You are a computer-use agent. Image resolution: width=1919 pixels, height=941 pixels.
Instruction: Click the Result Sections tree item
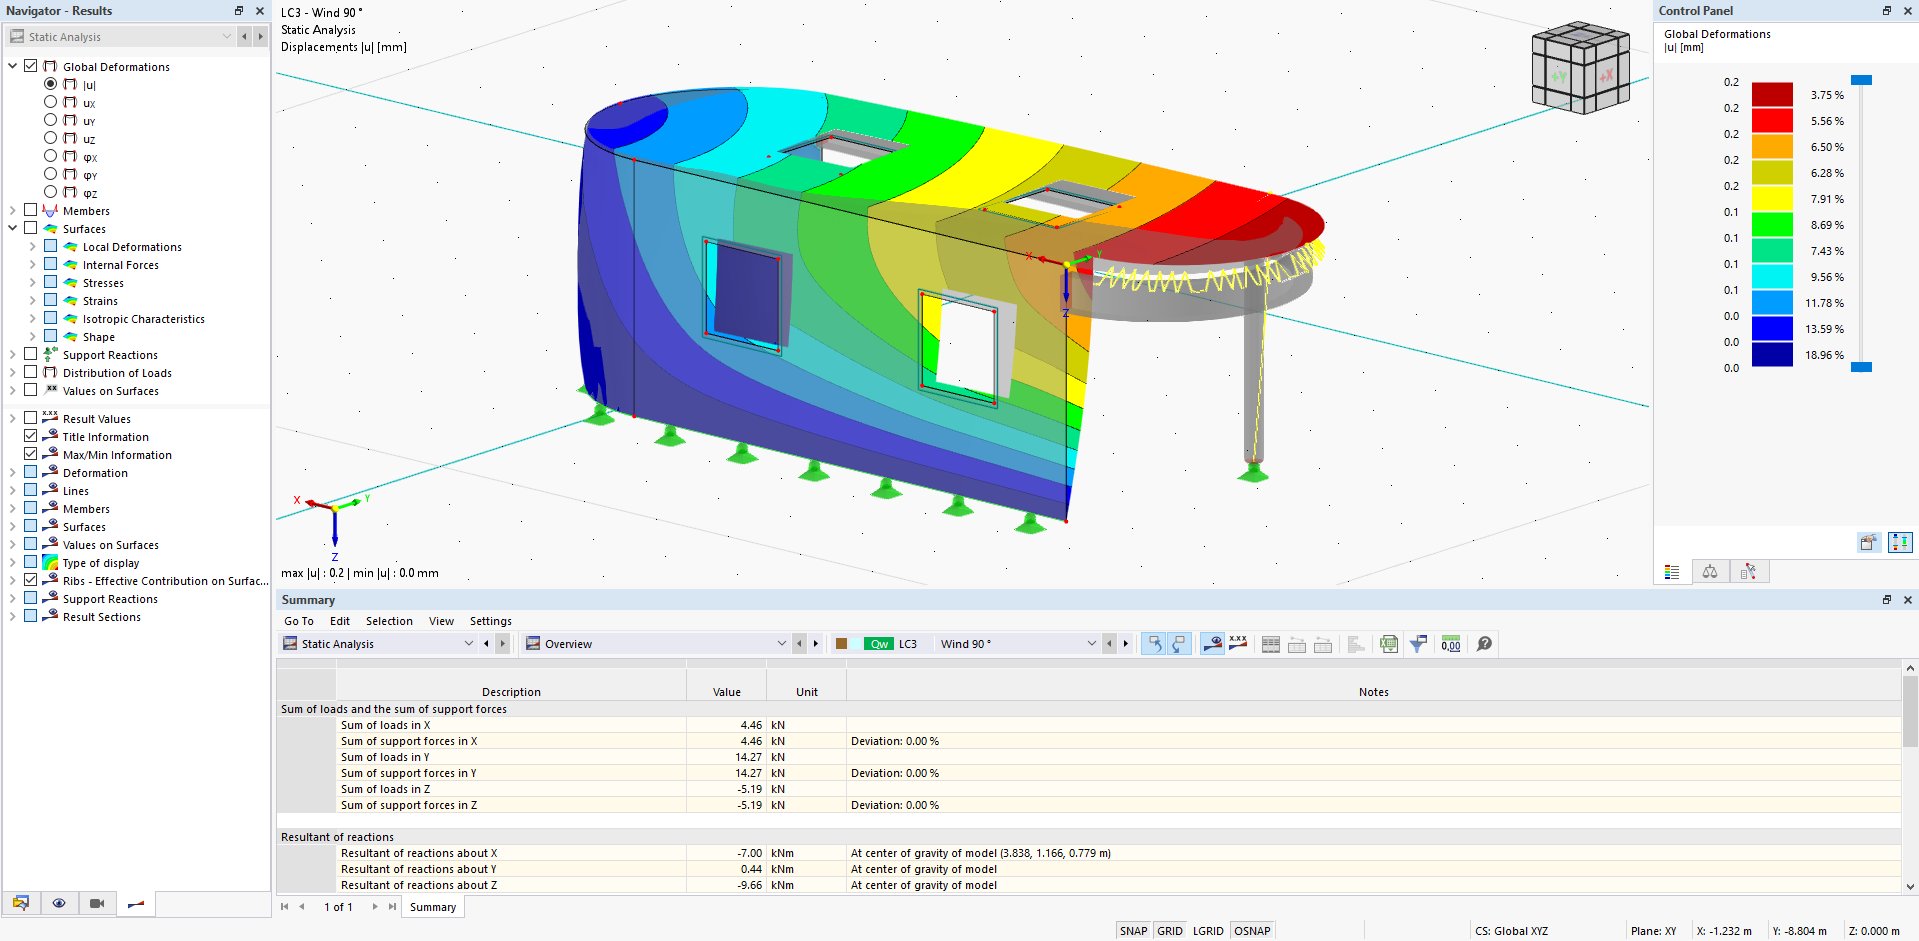coord(102,617)
